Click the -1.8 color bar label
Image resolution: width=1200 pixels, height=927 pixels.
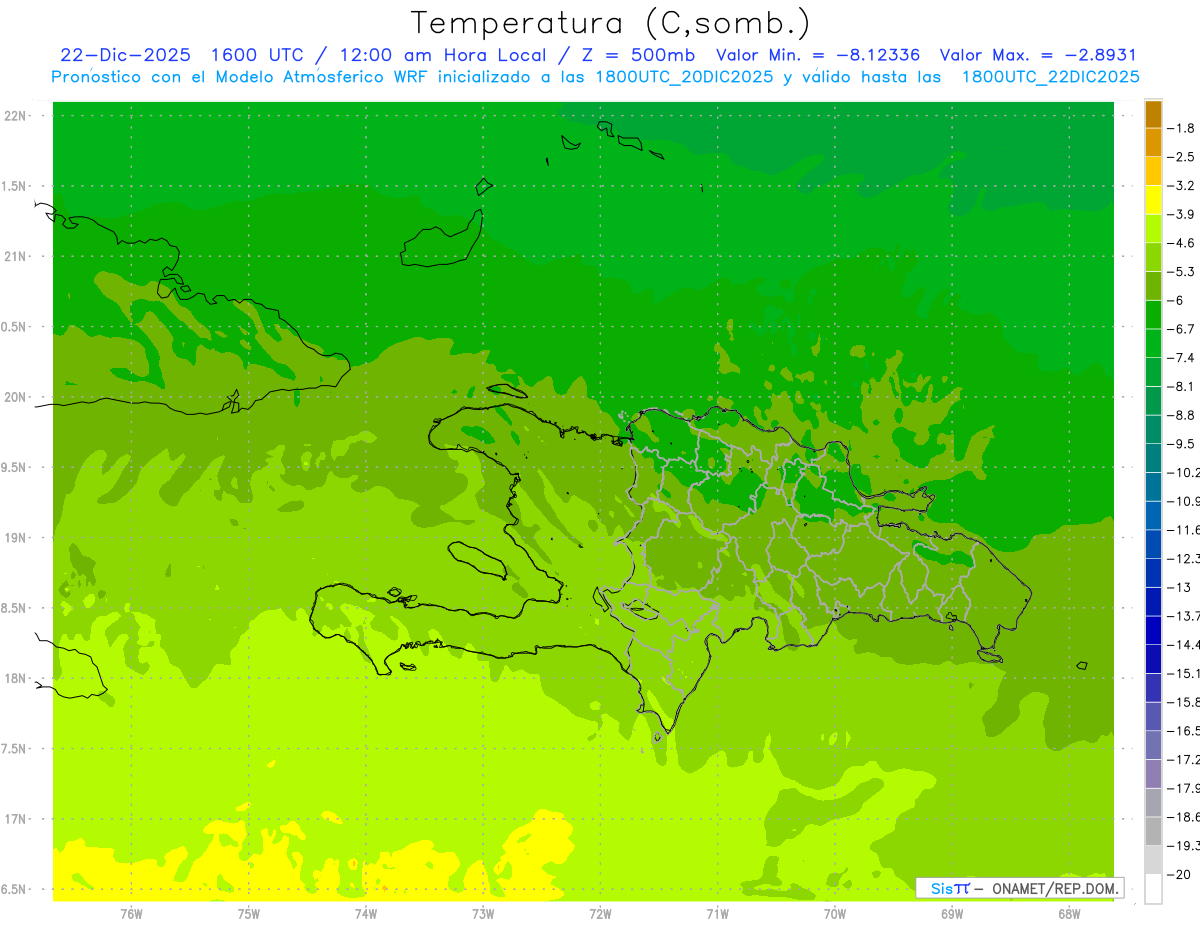pyautogui.click(x=1181, y=128)
